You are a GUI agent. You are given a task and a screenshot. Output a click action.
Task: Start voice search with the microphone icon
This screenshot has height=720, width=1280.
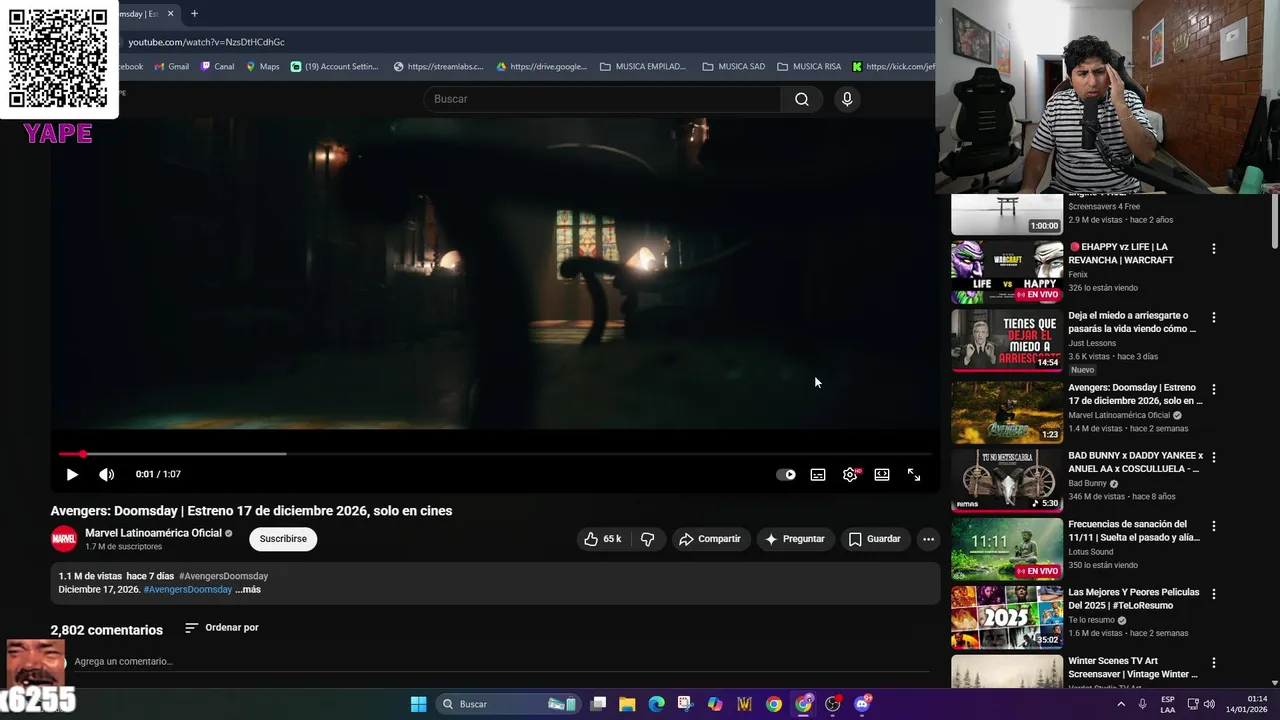pos(847,99)
